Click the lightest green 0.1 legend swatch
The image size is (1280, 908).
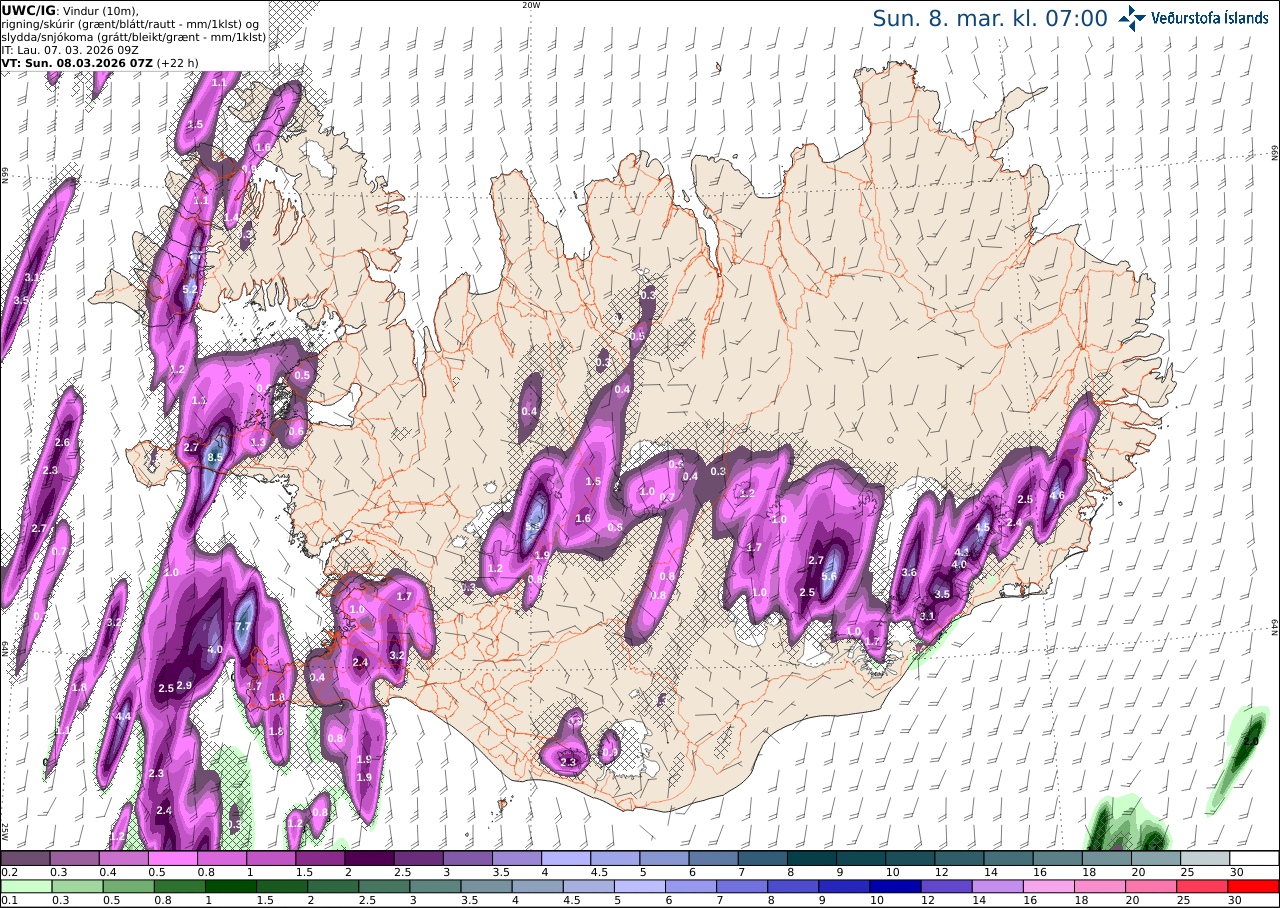24,886
